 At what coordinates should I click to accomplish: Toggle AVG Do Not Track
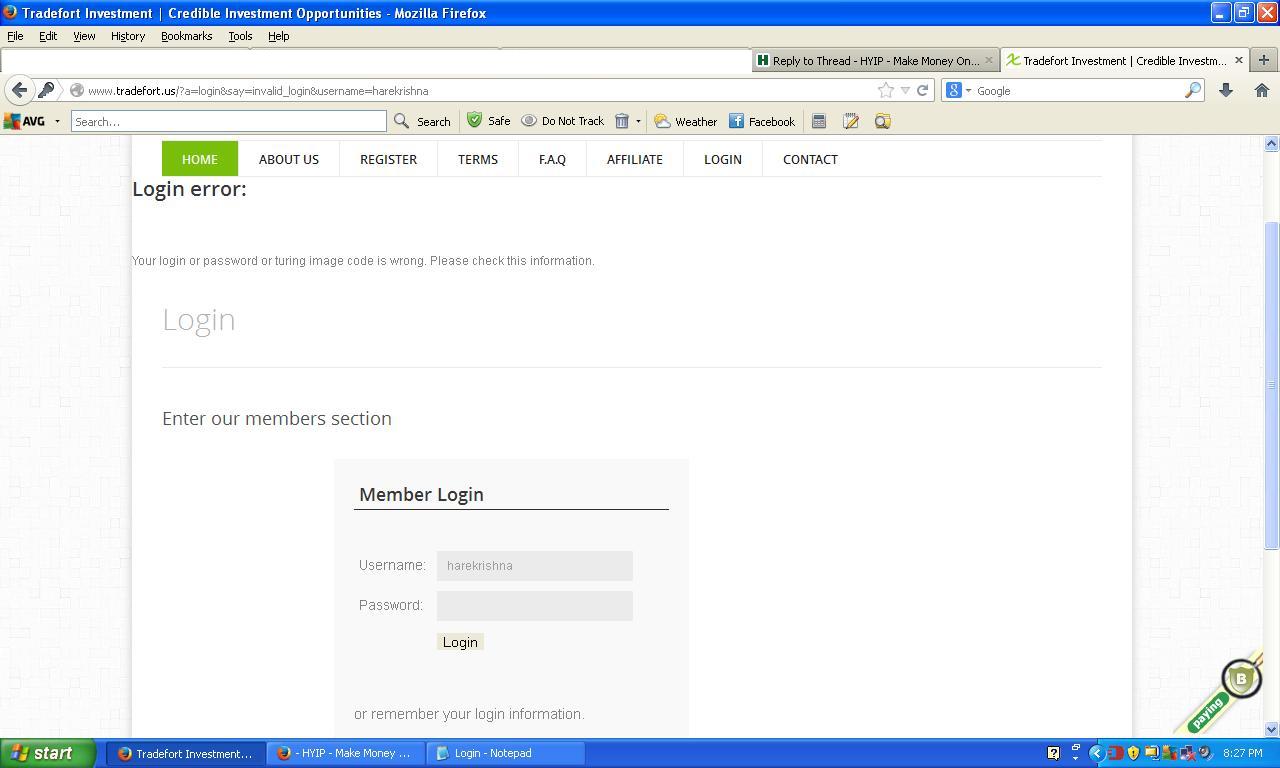(x=562, y=121)
